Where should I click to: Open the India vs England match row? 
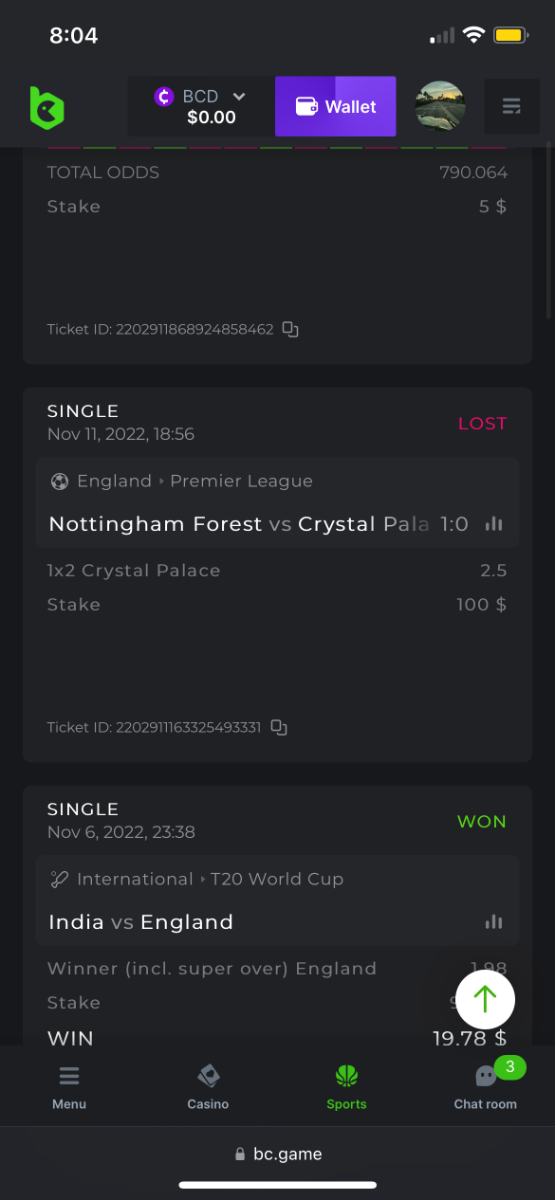[277, 922]
